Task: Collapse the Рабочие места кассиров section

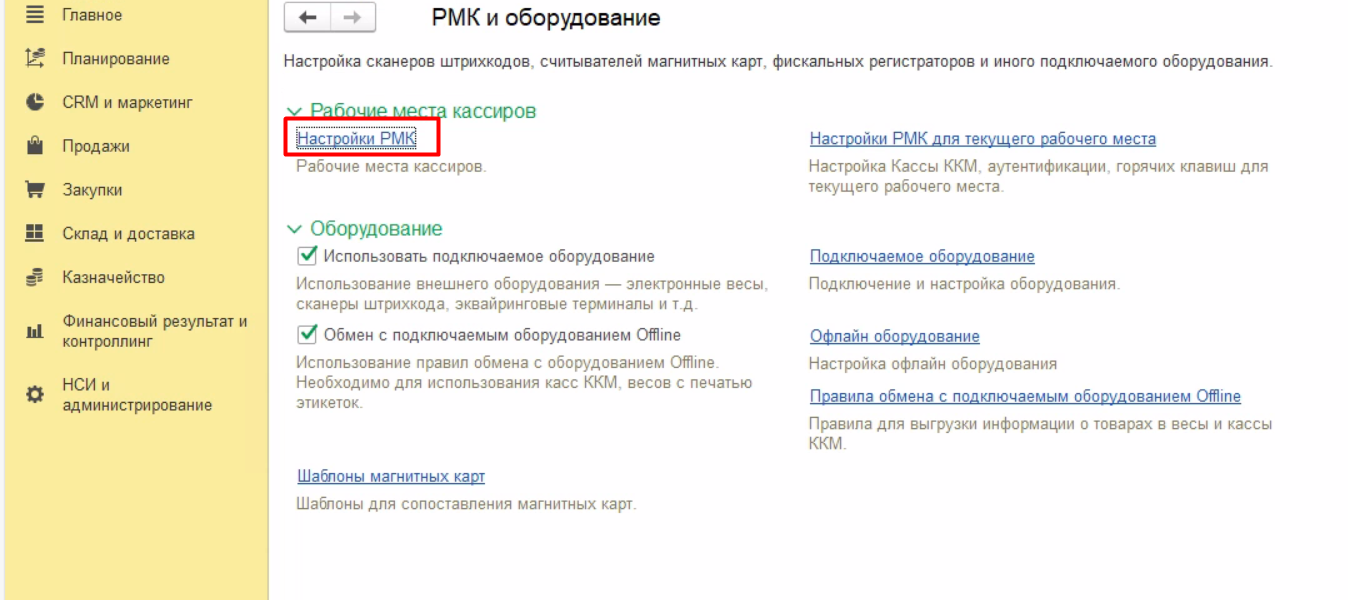Action: 294,112
